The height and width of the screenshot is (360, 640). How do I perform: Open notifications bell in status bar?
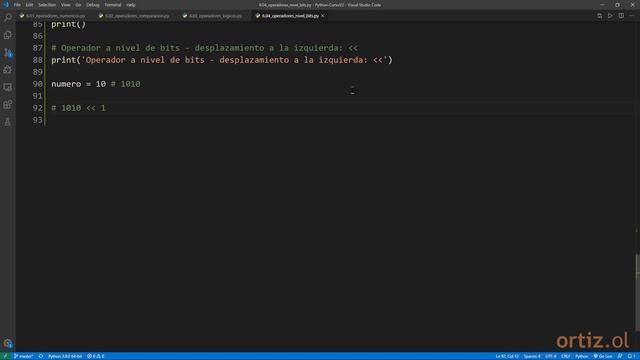(631, 356)
